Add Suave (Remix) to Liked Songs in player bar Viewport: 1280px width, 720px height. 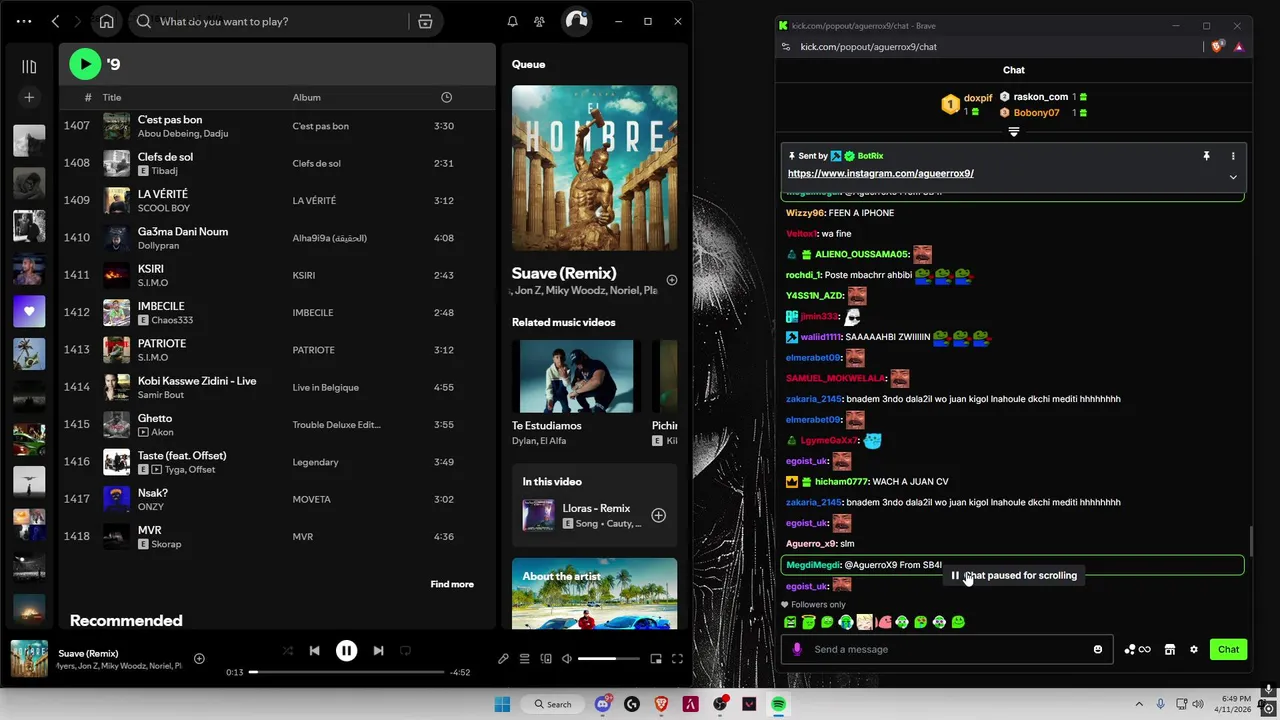click(199, 658)
